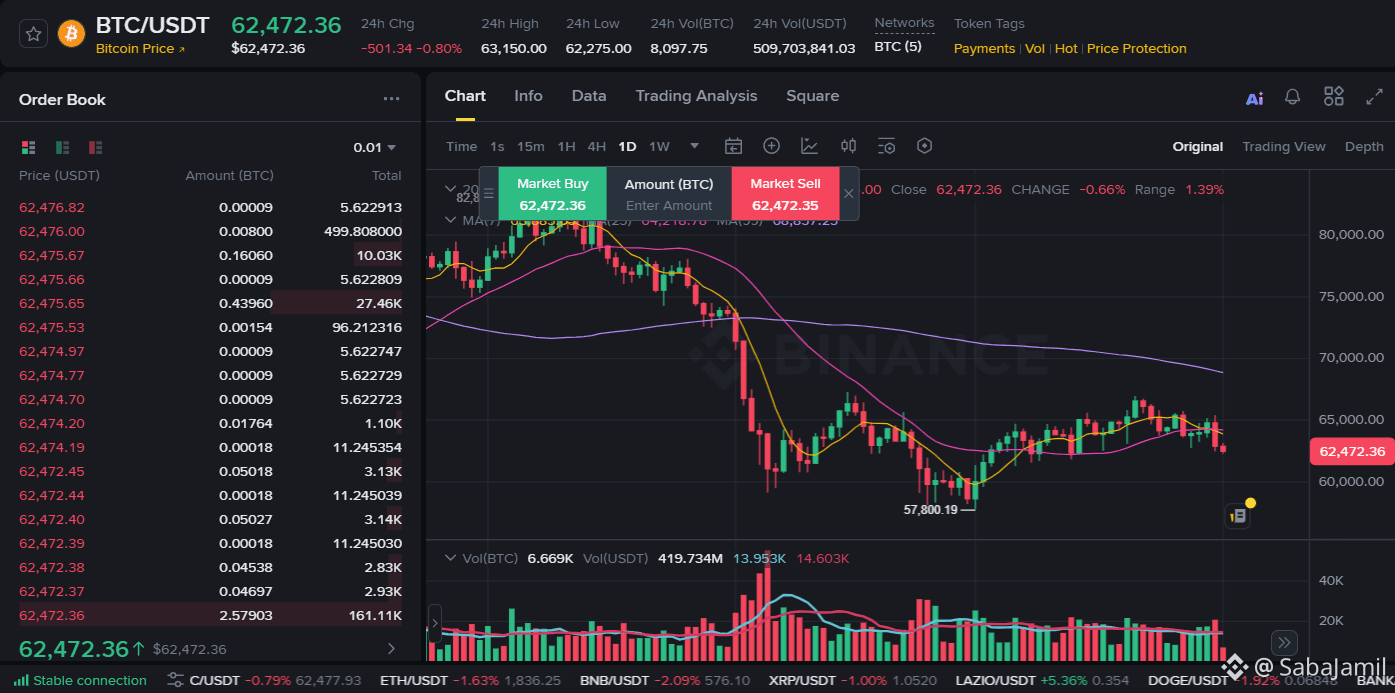Open the Square tab
The image size is (1395, 693).
coord(812,96)
